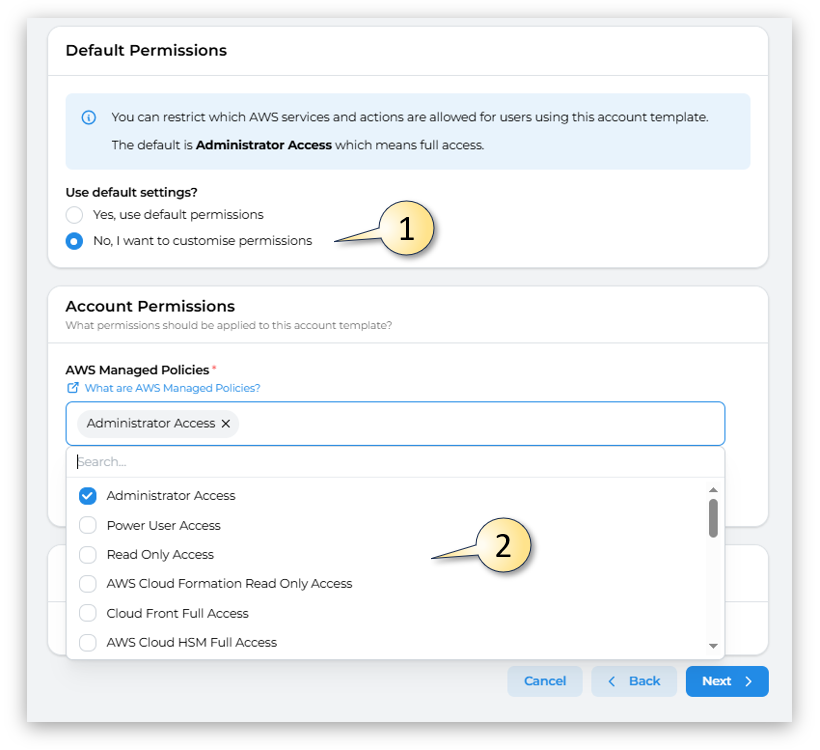Enable Read Only Access policy
Image resolution: width=820 pixels, height=750 pixels.
point(88,555)
